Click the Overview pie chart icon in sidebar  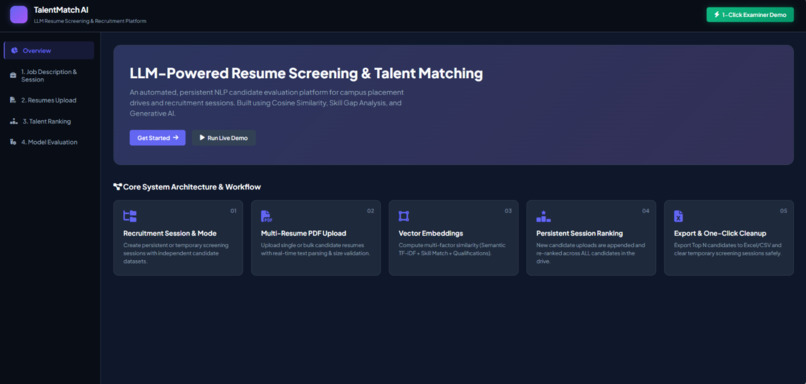click(14, 50)
